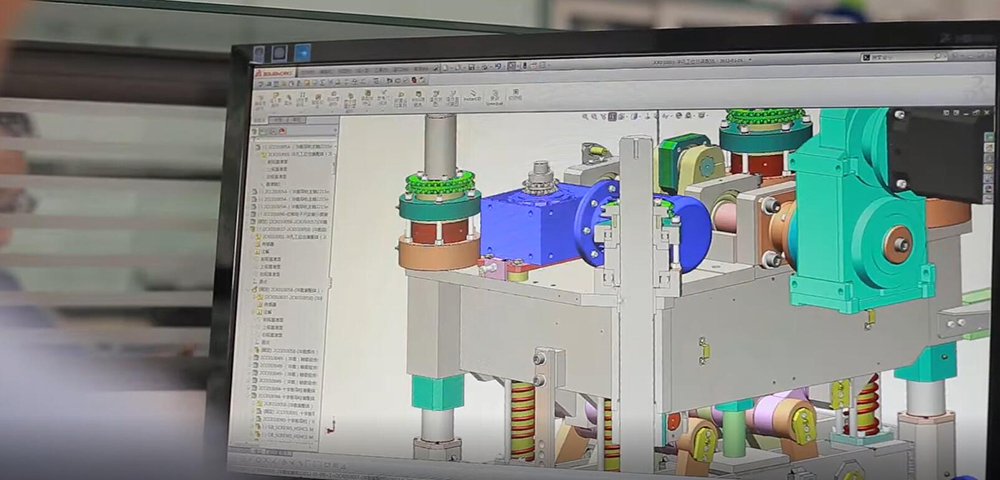
Task: Click the Bill of Materials tool
Action: click(418, 99)
